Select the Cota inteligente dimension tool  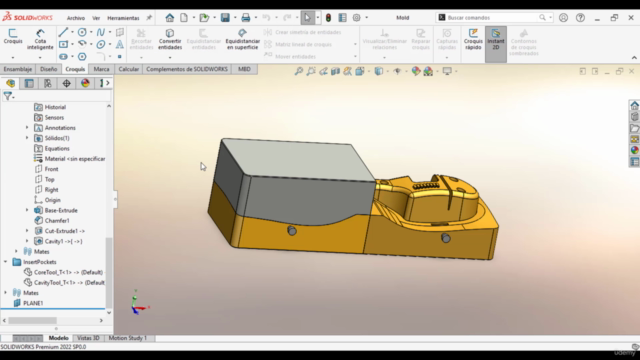point(40,39)
